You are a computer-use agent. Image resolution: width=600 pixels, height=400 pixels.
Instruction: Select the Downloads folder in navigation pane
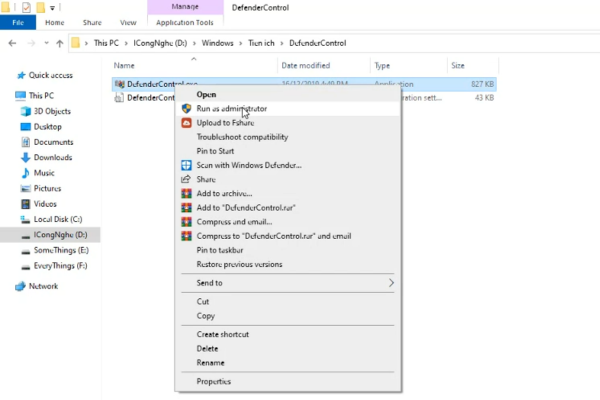pyautogui.click(x=53, y=157)
